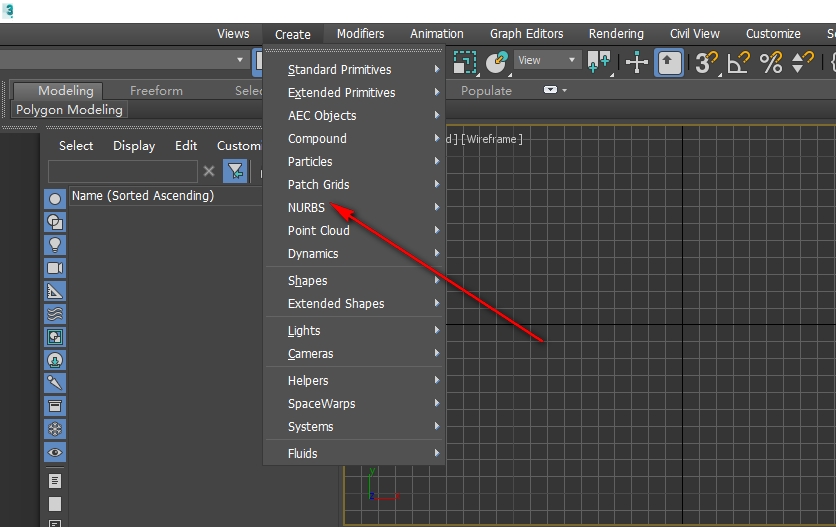Click the Polygon Modeling panel button
This screenshot has height=527, width=836.
point(69,110)
